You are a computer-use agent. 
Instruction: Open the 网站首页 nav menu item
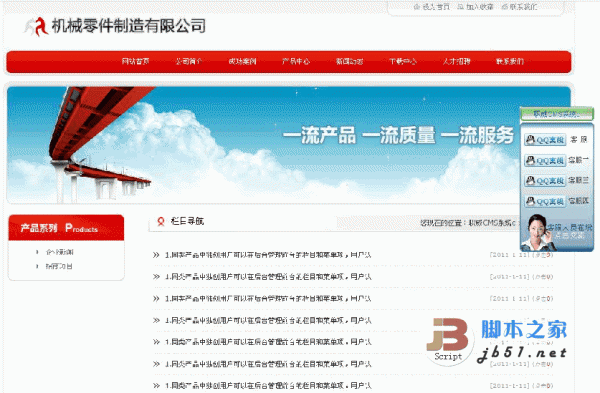135,61
